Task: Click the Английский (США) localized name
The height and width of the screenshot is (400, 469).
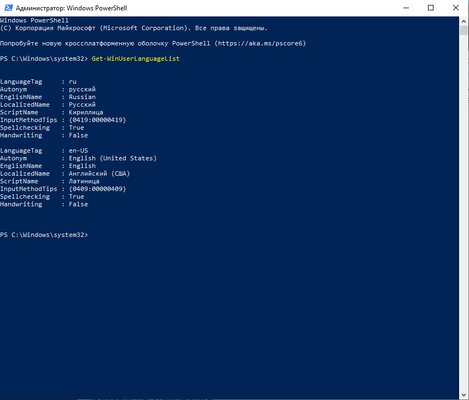Action: click(99, 174)
